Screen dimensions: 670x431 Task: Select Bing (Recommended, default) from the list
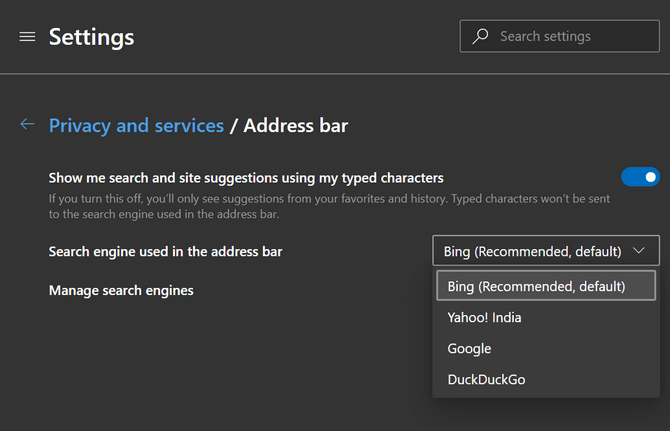click(546, 286)
